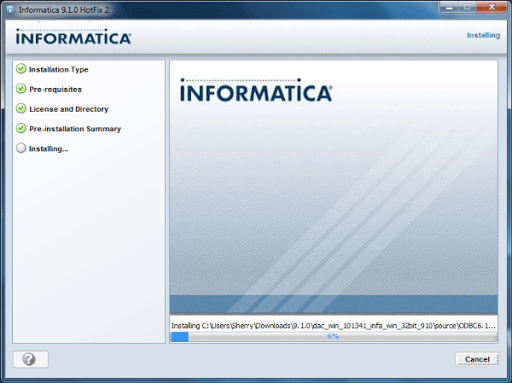Cancel the installation

click(477, 359)
